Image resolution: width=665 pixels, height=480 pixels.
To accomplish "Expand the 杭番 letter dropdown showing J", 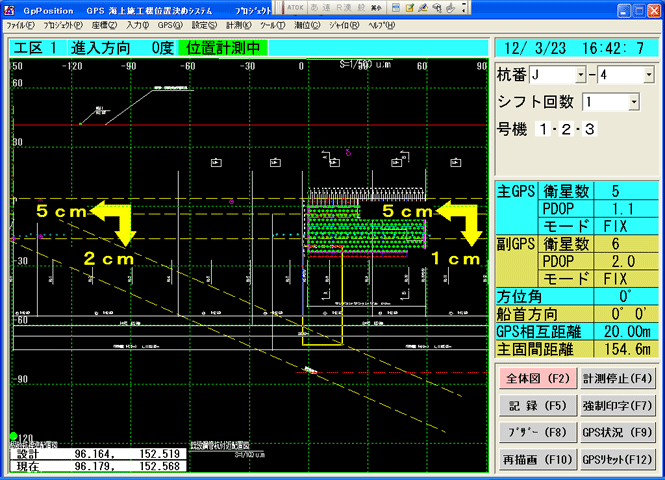I will click(x=580, y=76).
